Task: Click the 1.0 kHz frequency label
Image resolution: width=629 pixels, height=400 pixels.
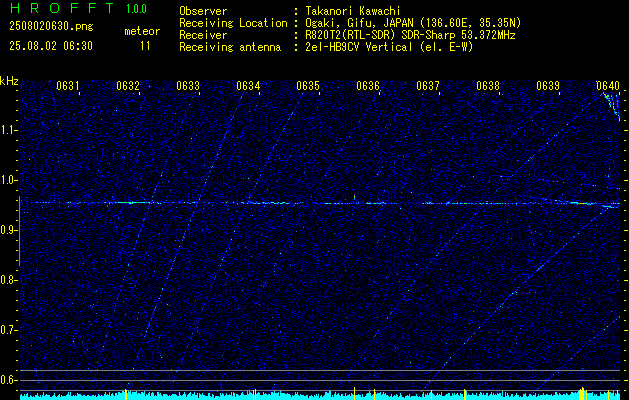Action: click(8, 180)
